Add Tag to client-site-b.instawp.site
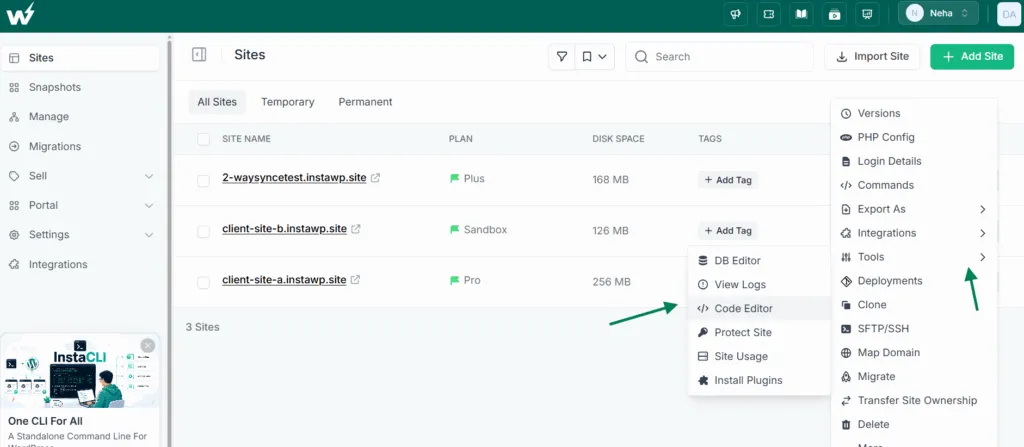Viewport: 1024px width, 447px height. point(728,231)
